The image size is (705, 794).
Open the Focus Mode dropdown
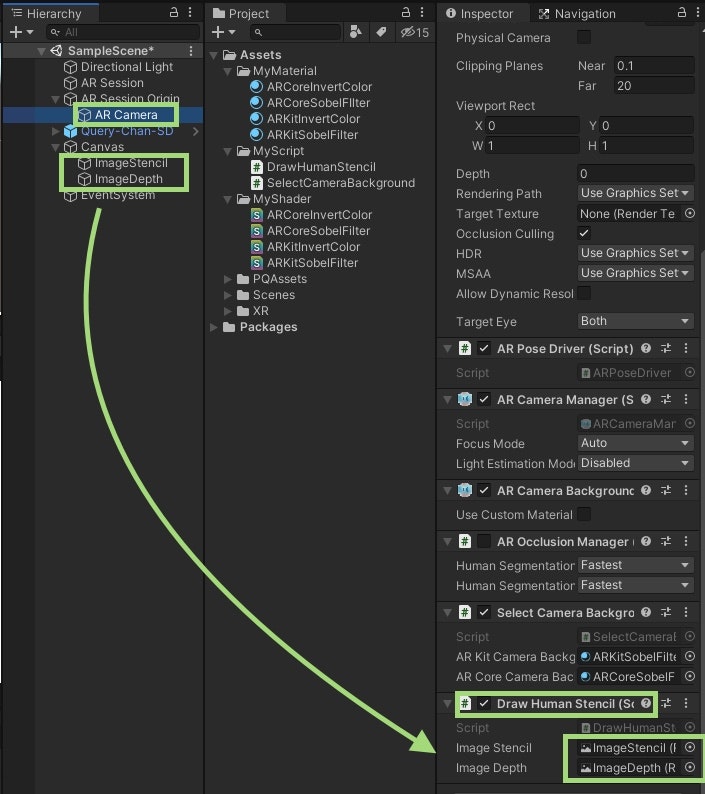coord(635,444)
